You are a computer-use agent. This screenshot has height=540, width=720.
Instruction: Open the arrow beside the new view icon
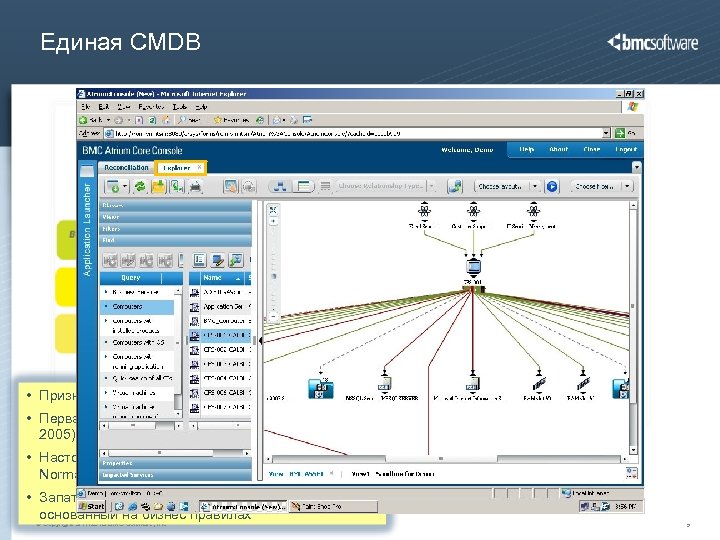click(125, 186)
